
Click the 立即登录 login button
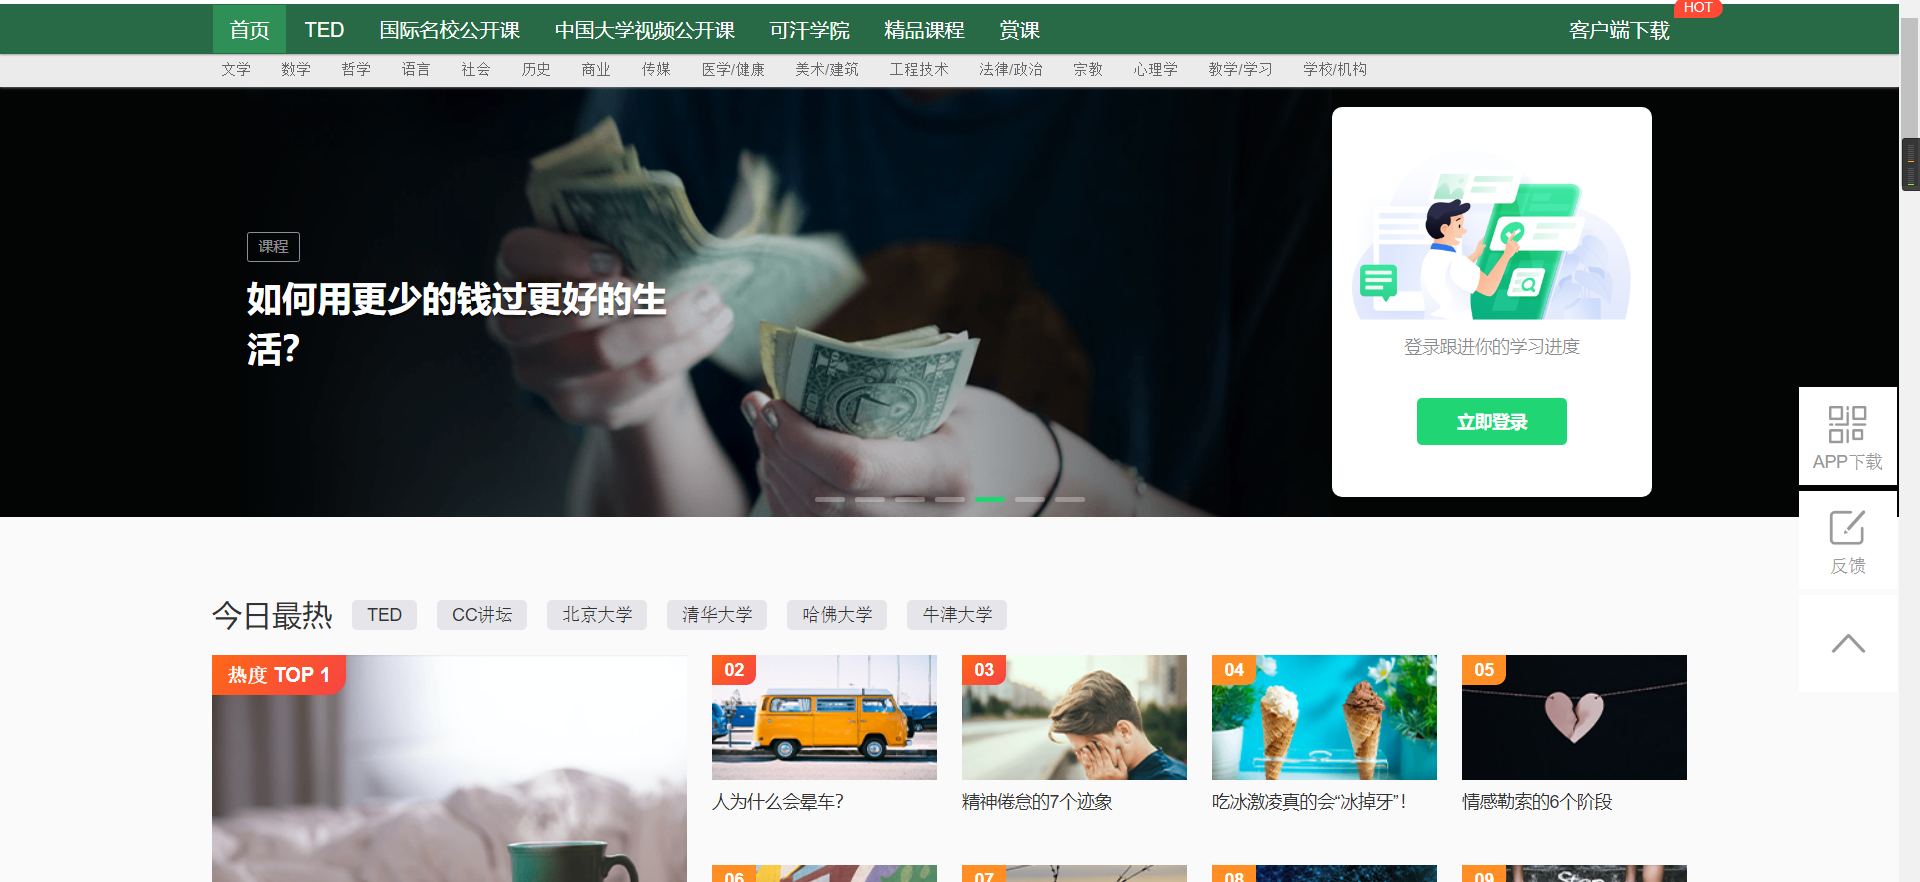1491,422
